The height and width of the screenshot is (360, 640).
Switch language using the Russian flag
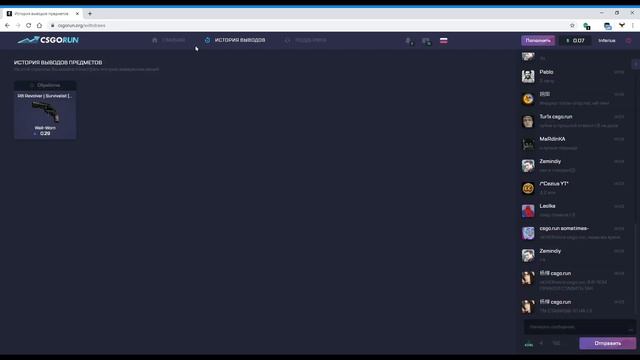(444, 40)
